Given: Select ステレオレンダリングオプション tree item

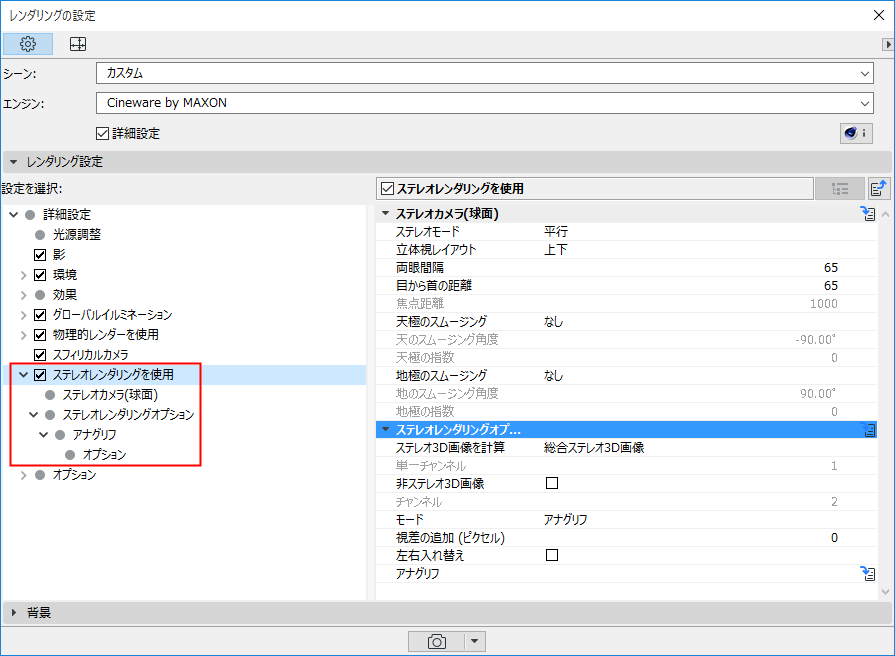Looking at the screenshot, I should click(x=128, y=414).
